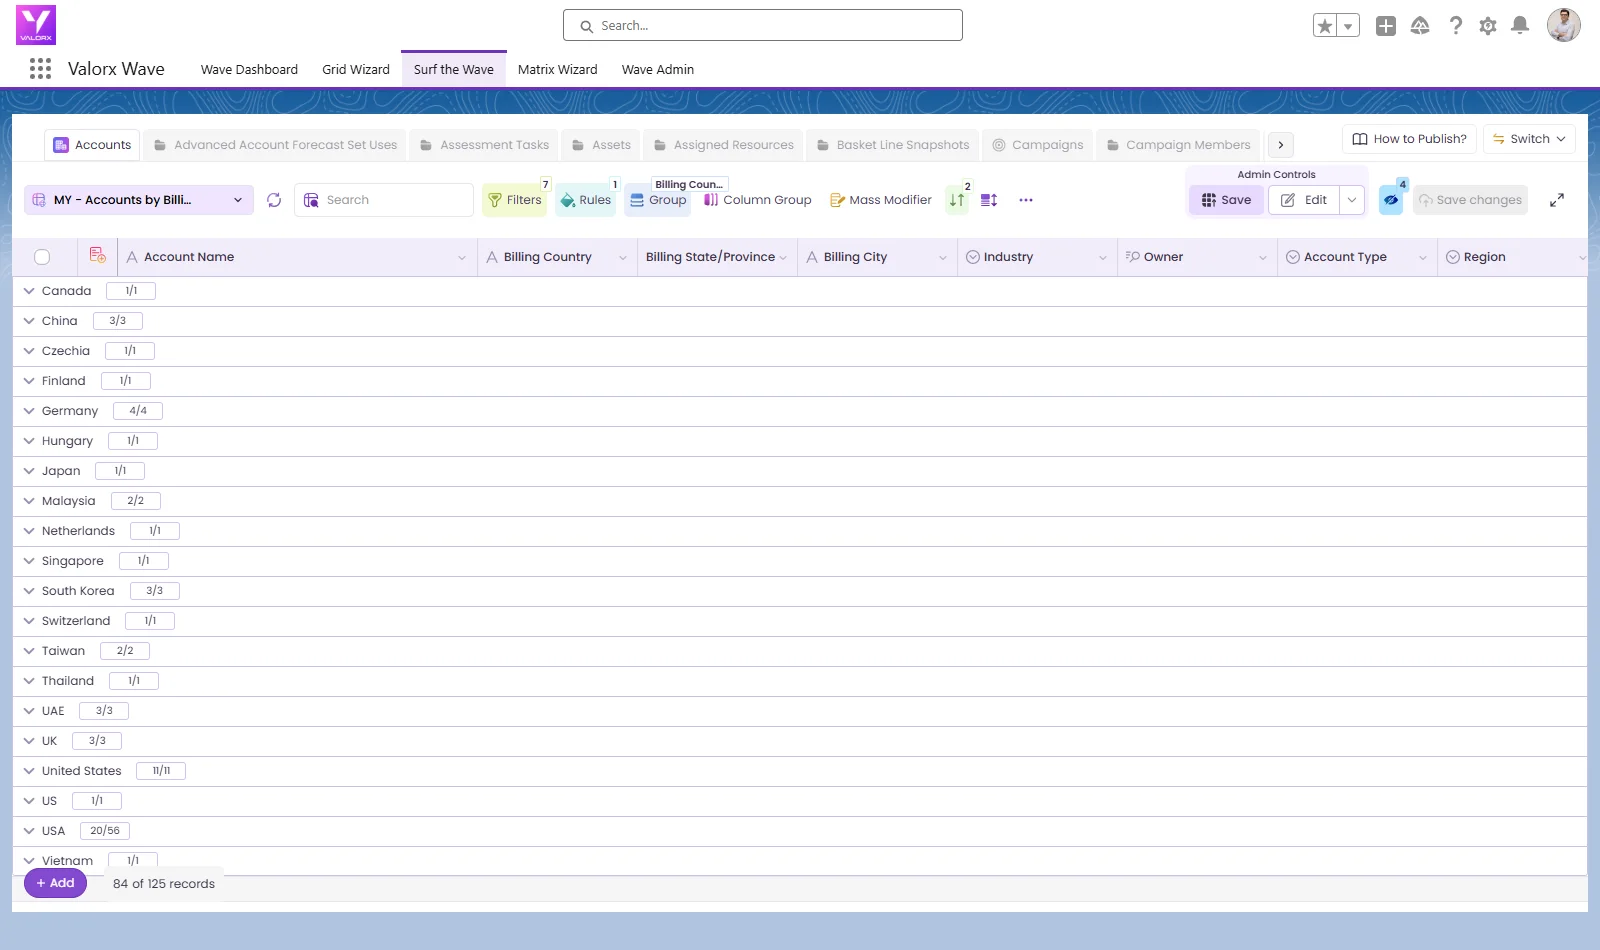The width and height of the screenshot is (1600, 950).
Task: Open the notifications bell
Action: [1520, 26]
